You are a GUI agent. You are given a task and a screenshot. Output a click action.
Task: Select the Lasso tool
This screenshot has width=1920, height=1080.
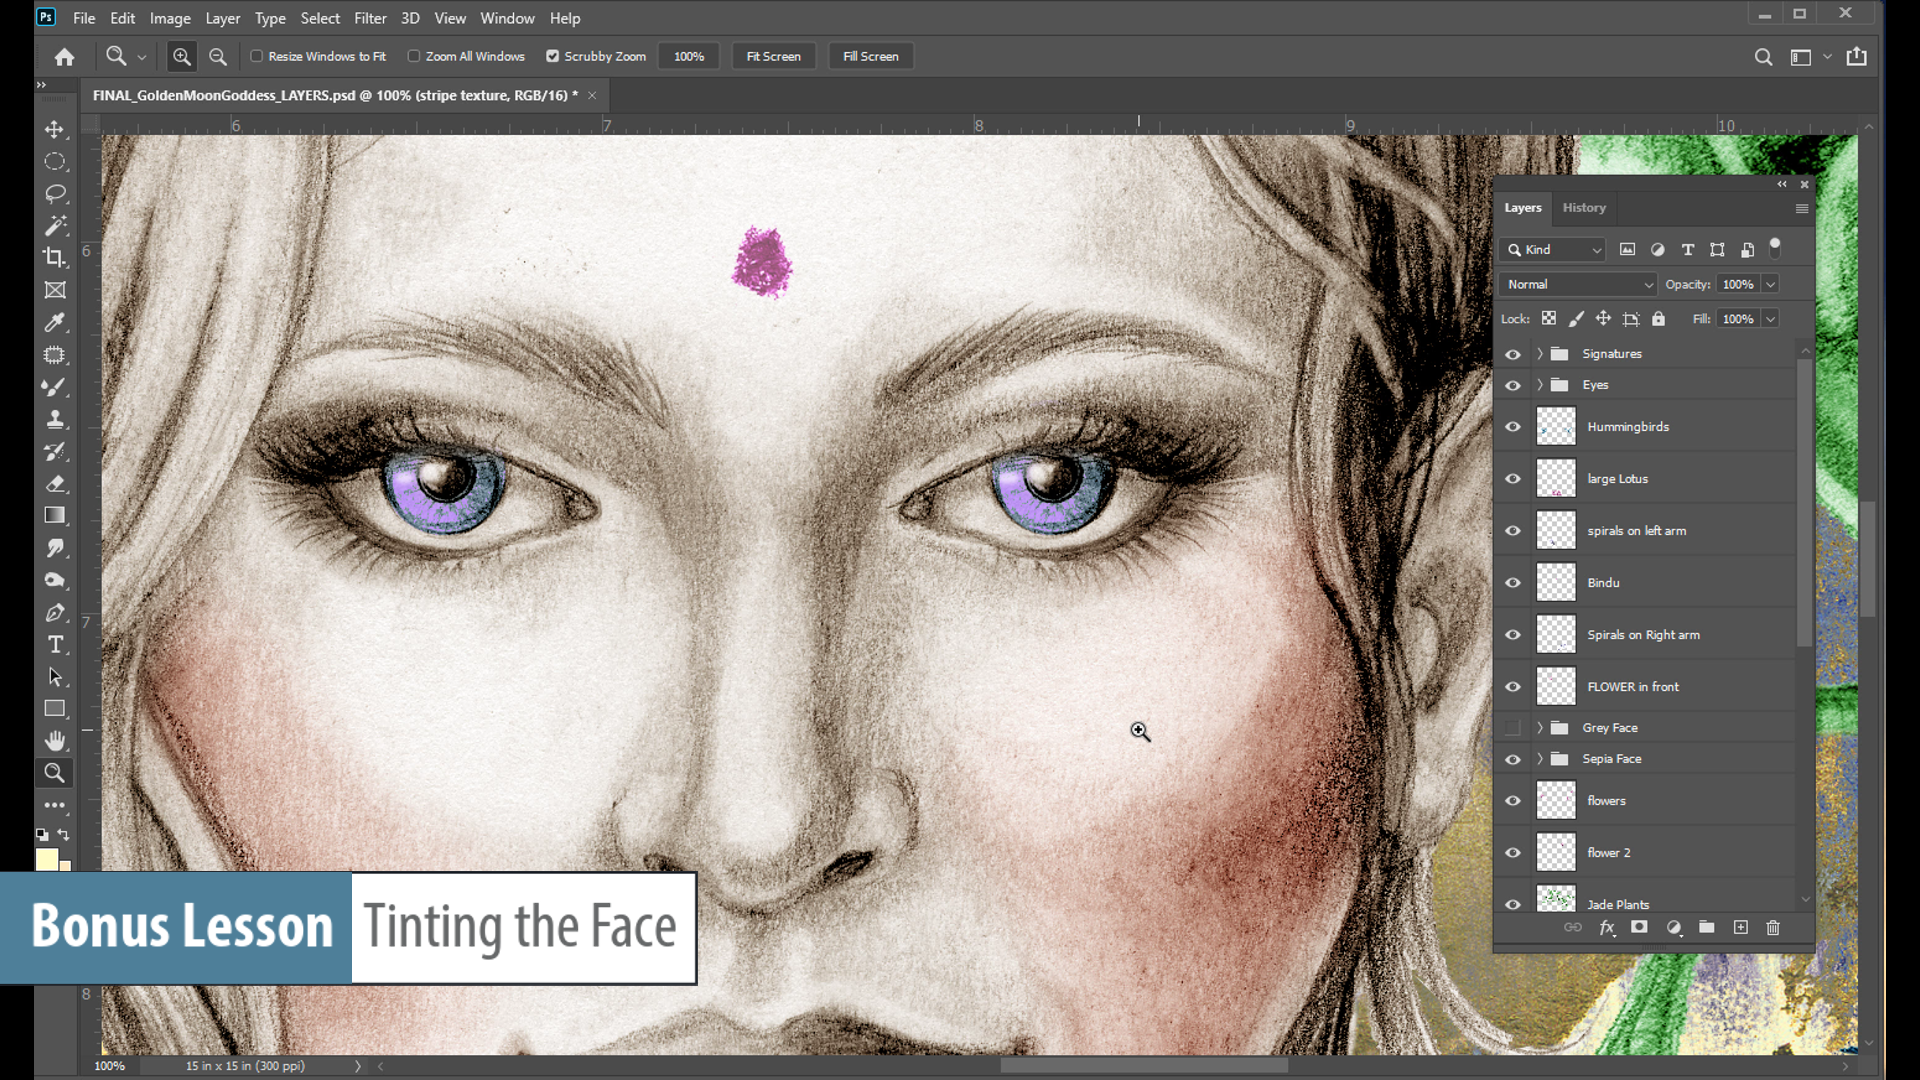[55, 194]
